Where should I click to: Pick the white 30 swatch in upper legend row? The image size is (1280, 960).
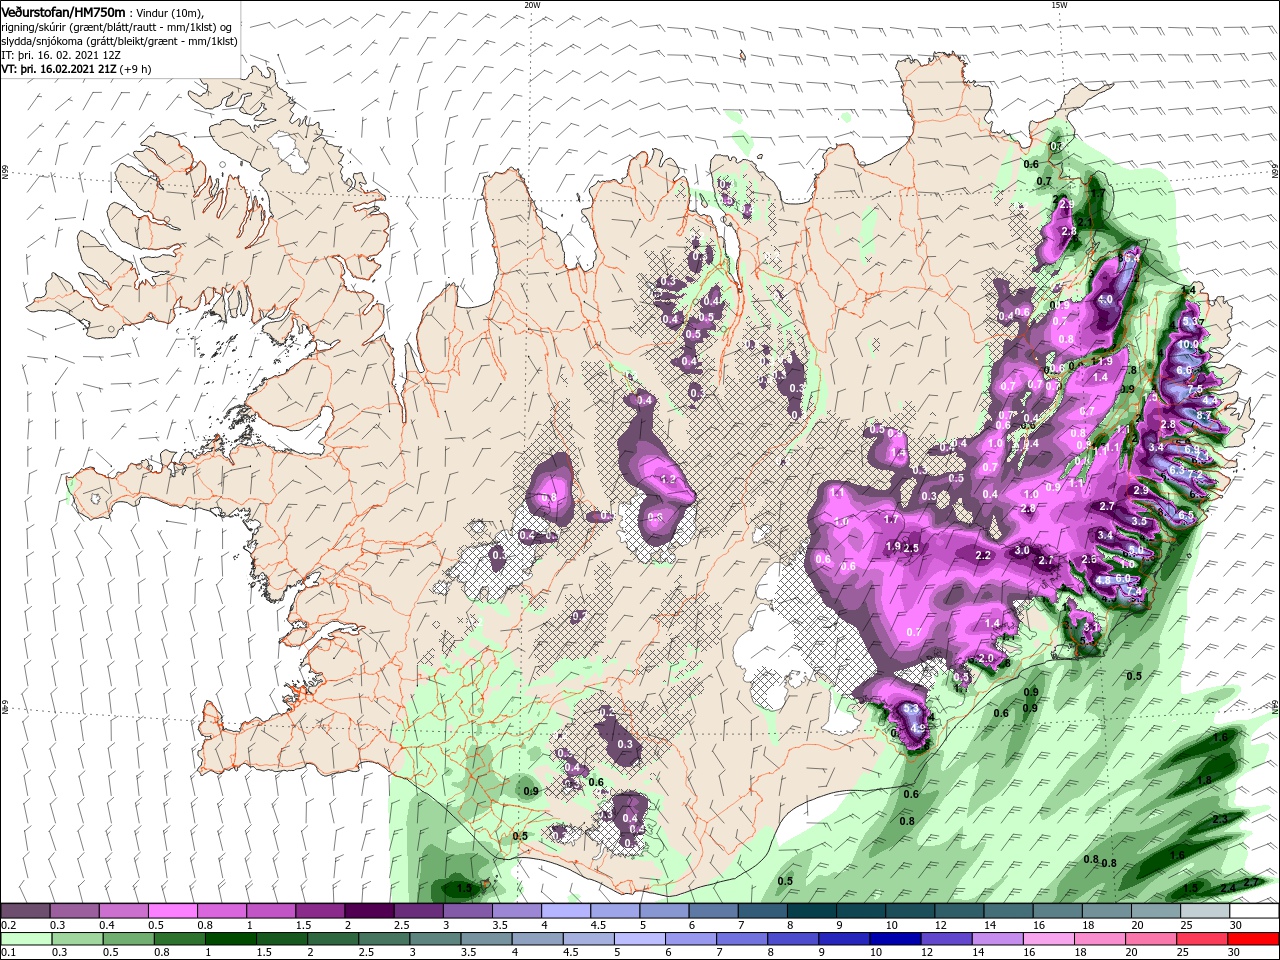(x=1254, y=911)
